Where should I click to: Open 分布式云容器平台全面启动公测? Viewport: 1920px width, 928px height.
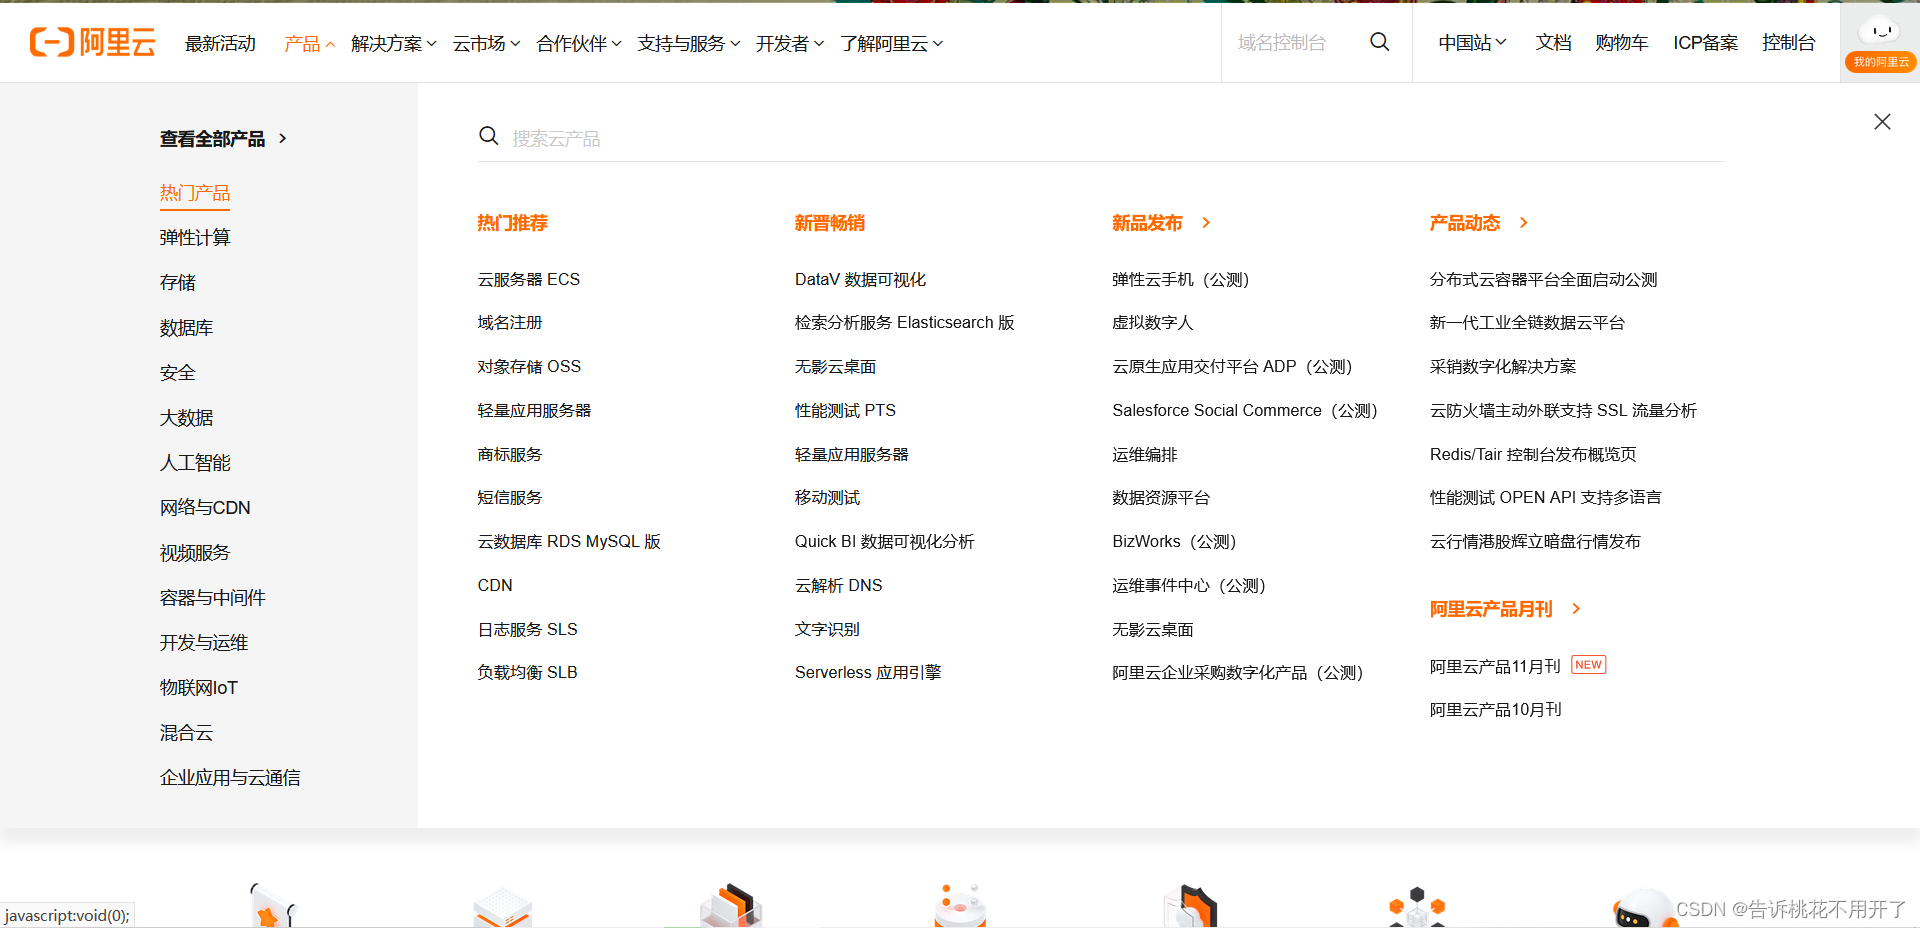coord(1543,279)
